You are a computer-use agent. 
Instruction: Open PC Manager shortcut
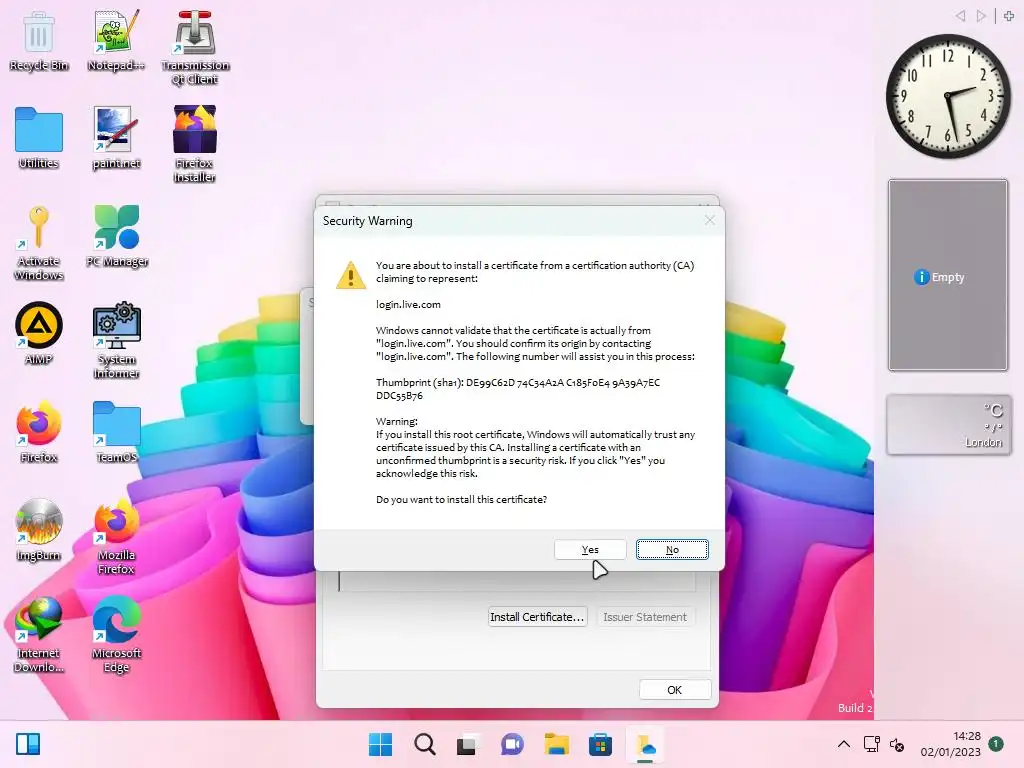point(116,236)
